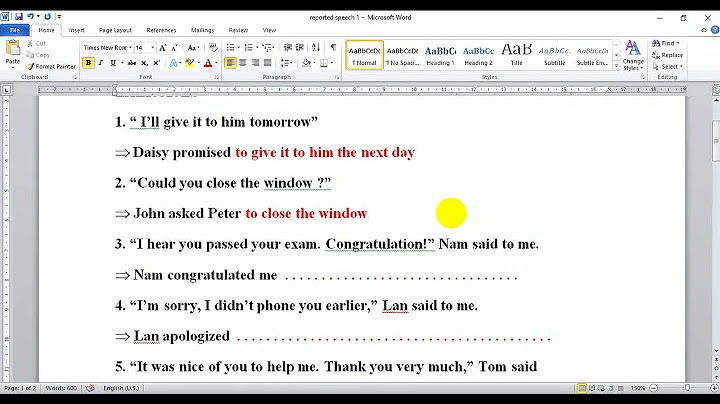This screenshot has width=720, height=404.
Task: Click the Shrink Font icon
Action: coord(174,48)
